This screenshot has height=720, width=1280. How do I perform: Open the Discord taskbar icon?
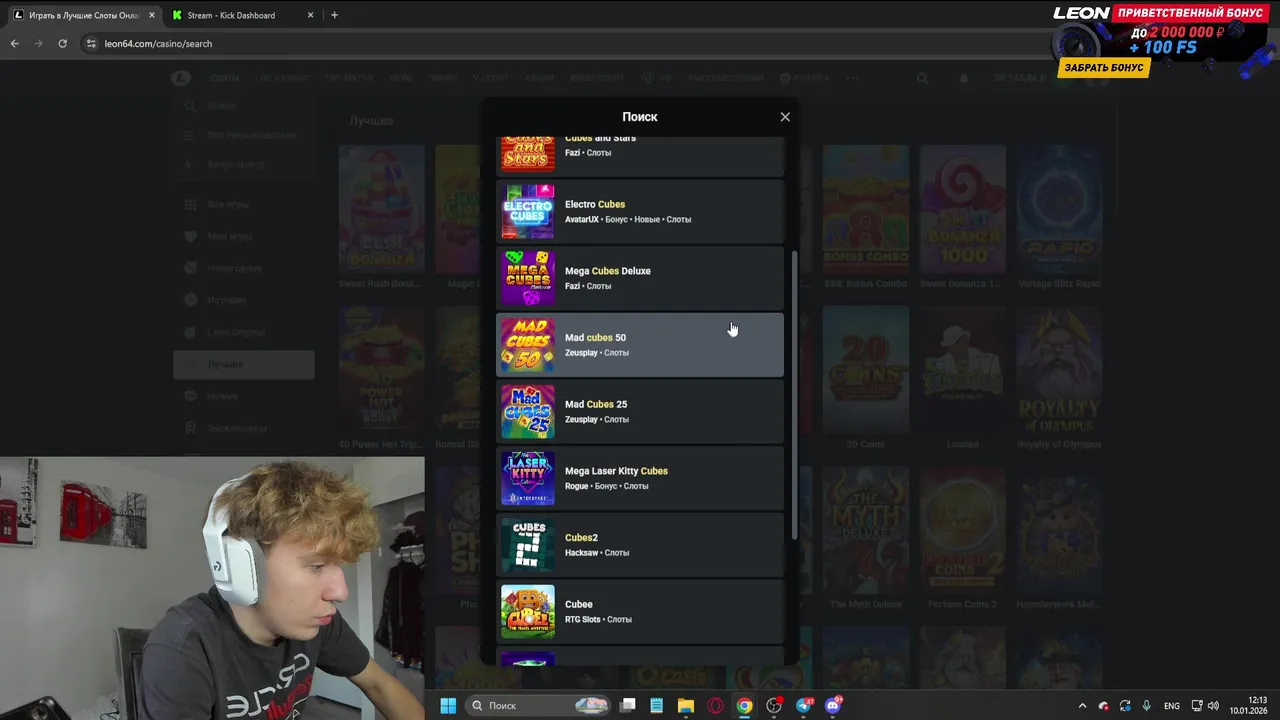click(x=833, y=706)
